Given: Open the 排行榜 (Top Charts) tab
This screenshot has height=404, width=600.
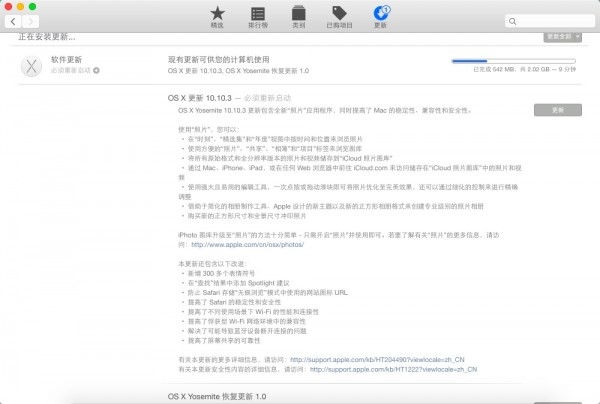Looking at the screenshot, I should 258,17.
